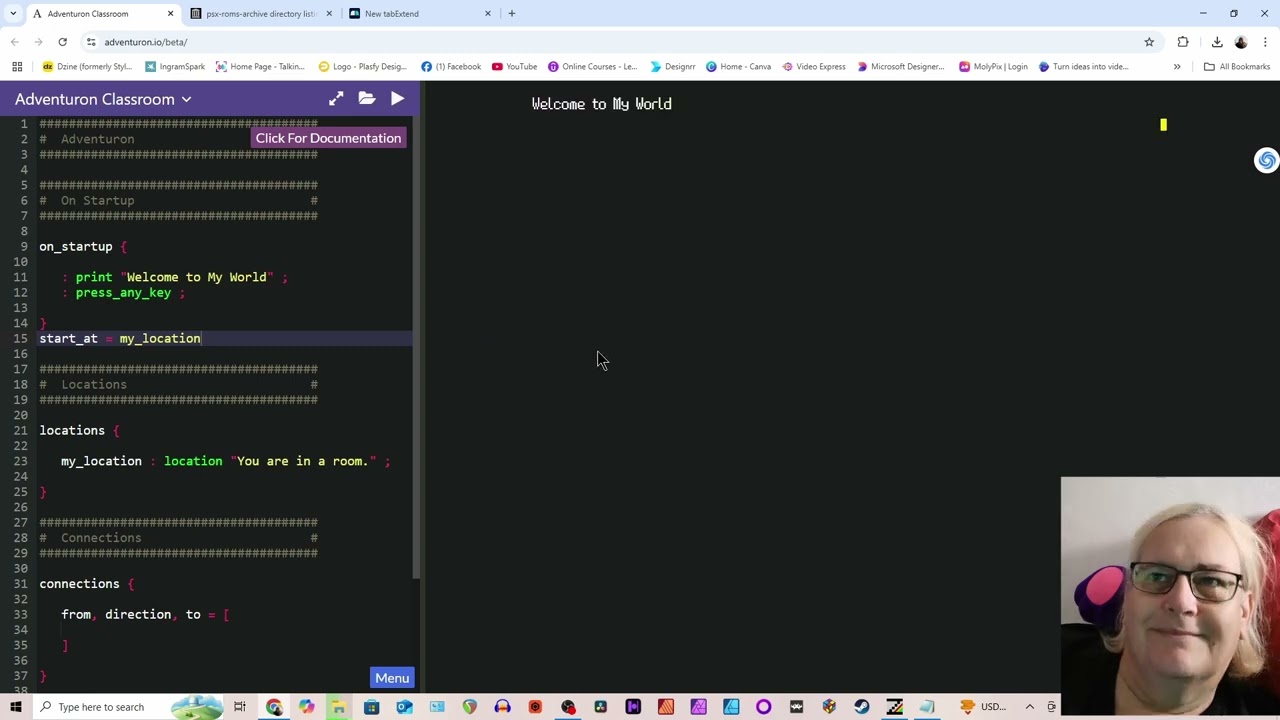This screenshot has height=720, width=1280.
Task: Open the (1) Facebook bookmark
Action: [x=451, y=67]
